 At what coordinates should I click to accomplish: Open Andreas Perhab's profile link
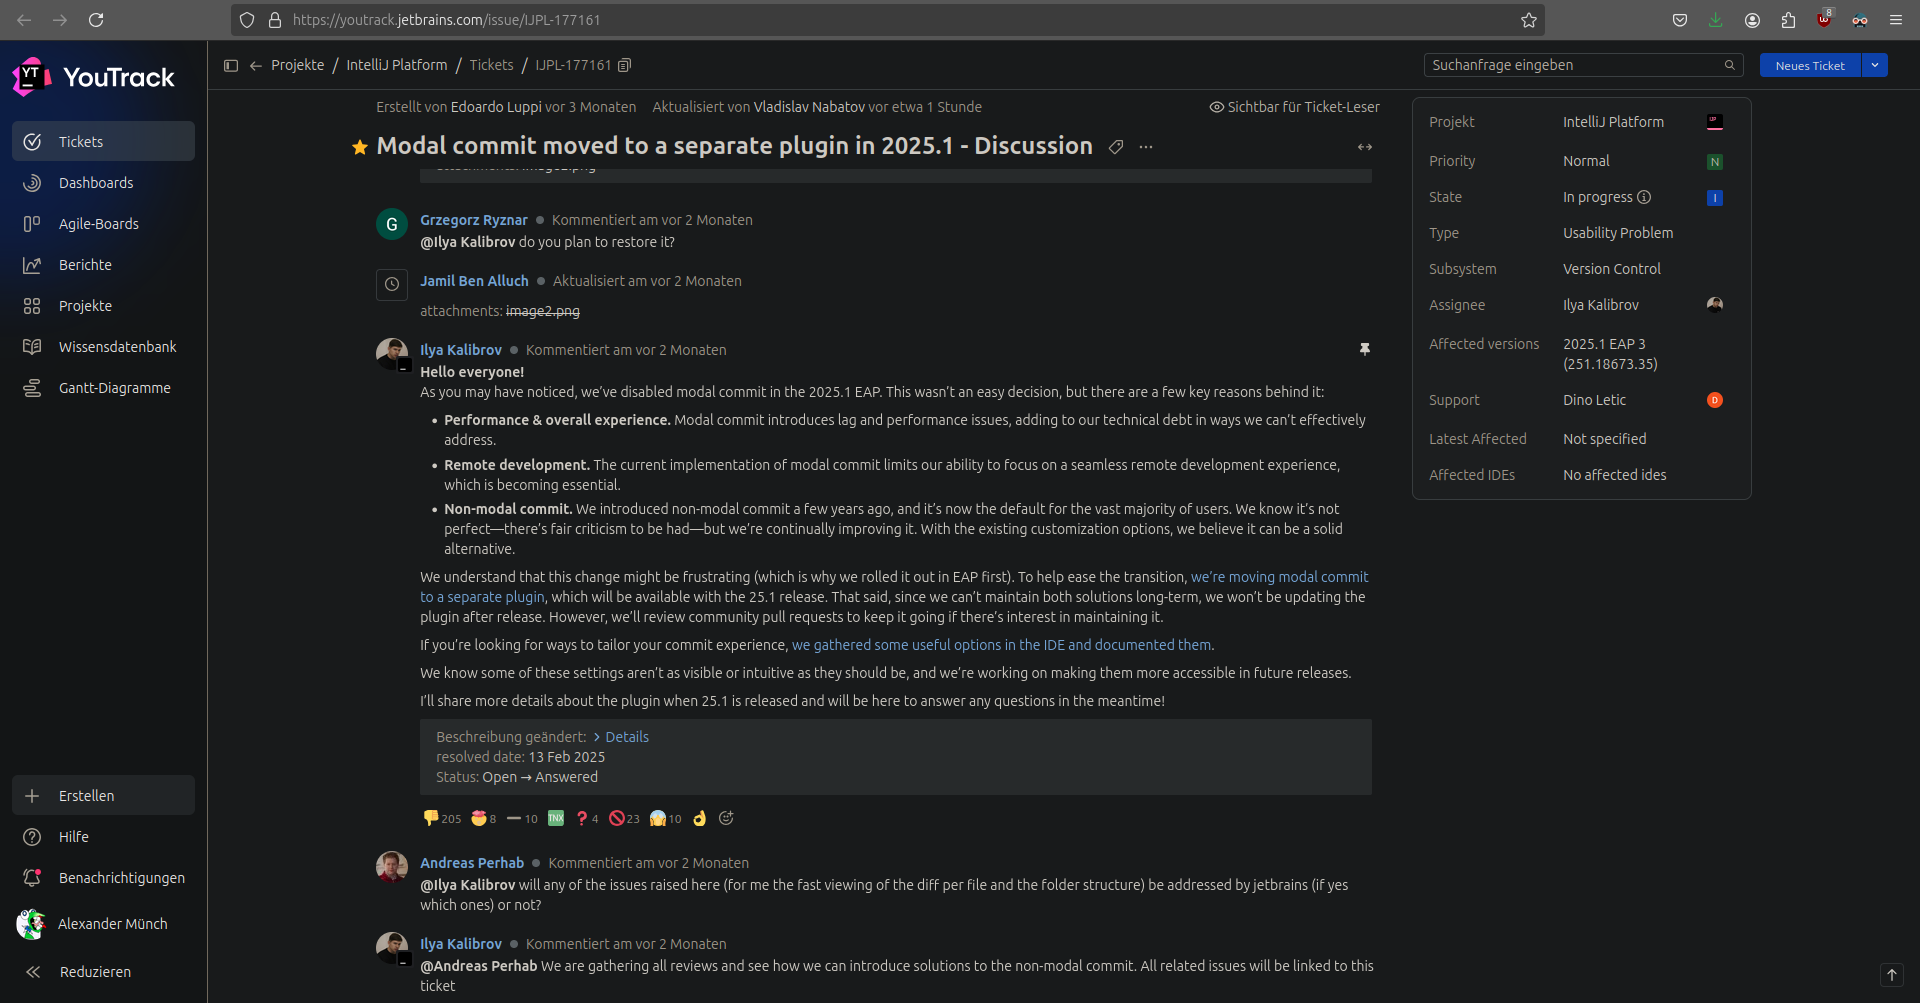(x=472, y=863)
